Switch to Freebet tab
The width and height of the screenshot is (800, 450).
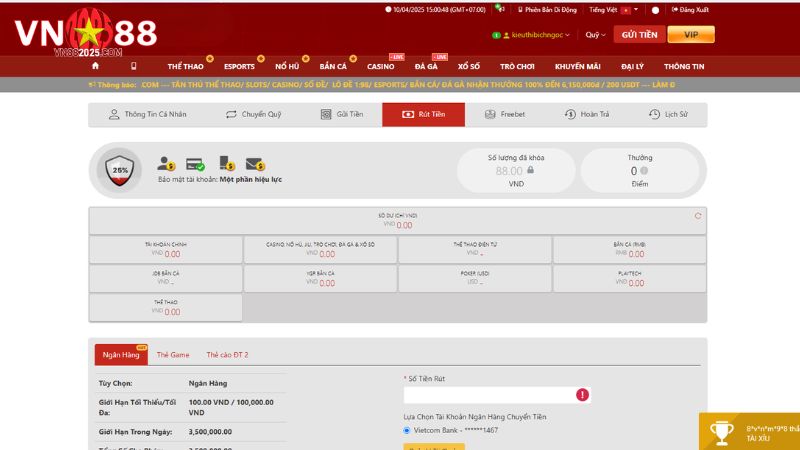(505, 114)
